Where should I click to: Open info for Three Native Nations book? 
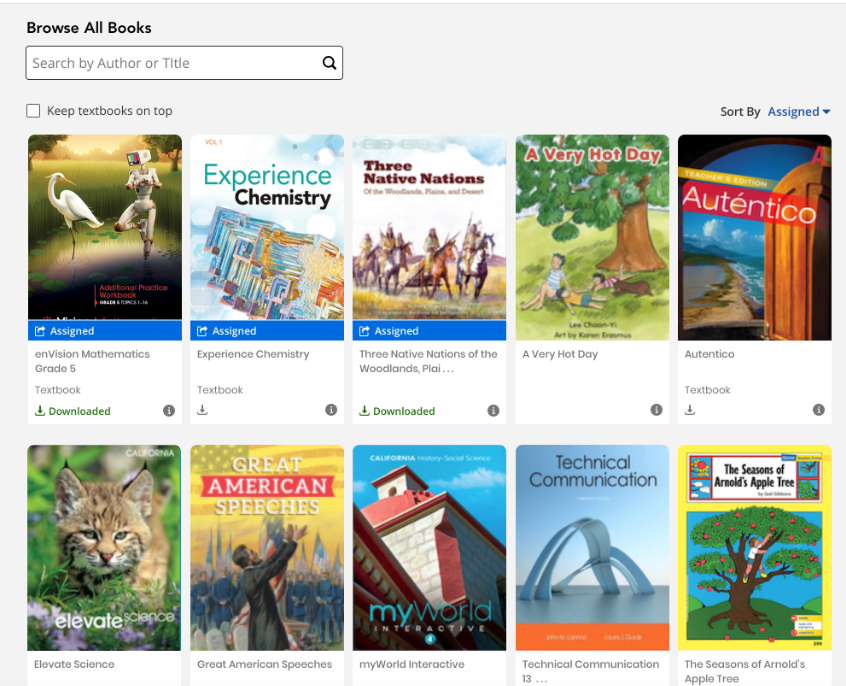tap(493, 411)
